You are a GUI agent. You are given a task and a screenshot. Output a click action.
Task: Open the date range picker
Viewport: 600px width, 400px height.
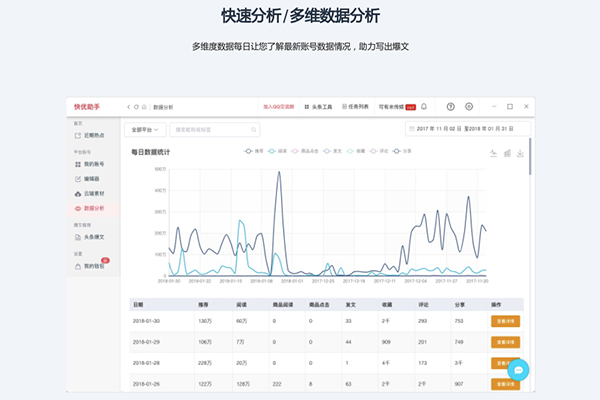[x=467, y=129]
